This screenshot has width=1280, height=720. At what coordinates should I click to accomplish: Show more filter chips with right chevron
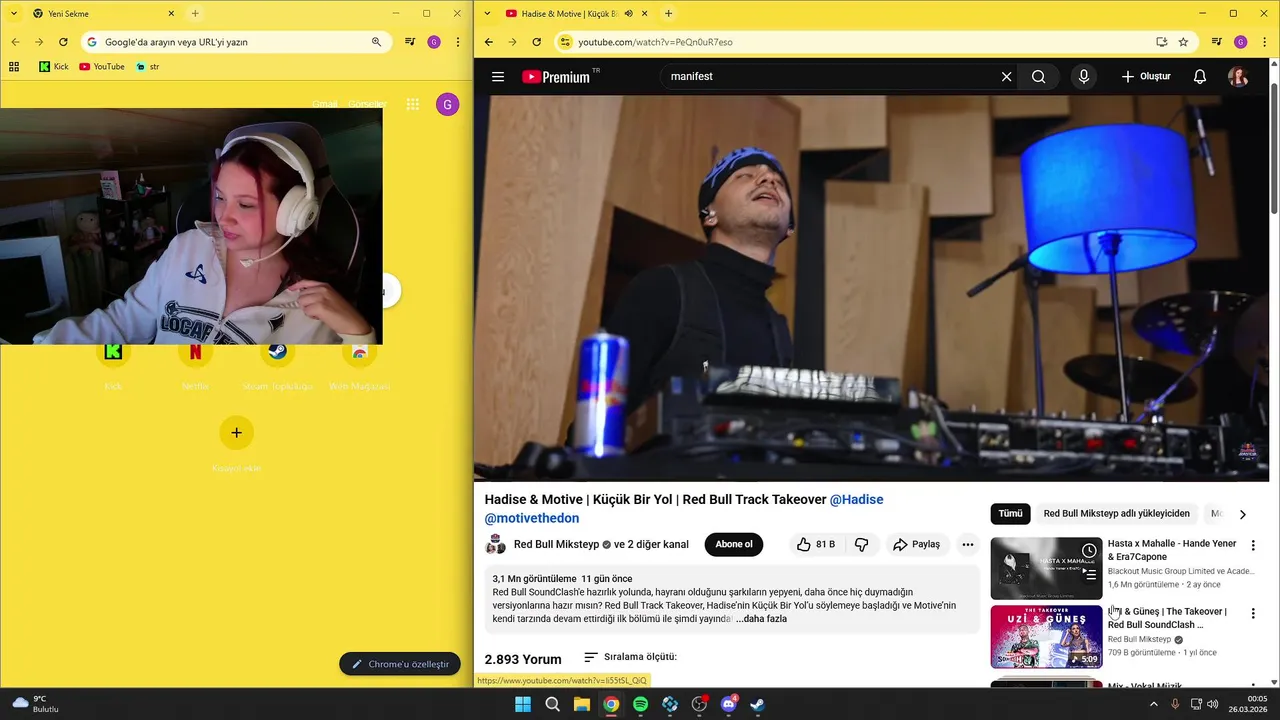[x=1242, y=514]
